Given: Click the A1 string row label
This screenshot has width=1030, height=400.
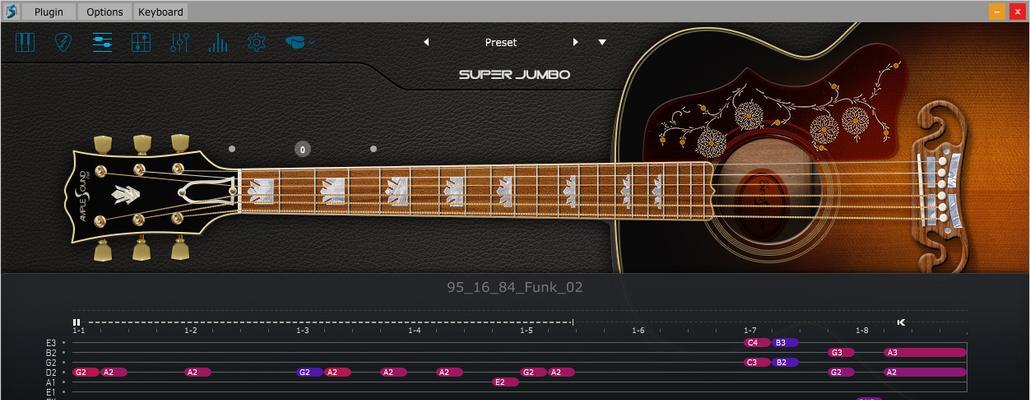Looking at the screenshot, I should pyautogui.click(x=51, y=382).
